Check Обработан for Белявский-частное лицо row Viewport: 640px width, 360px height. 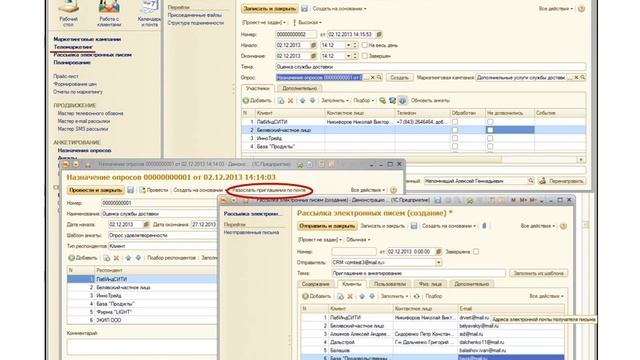pos(455,130)
